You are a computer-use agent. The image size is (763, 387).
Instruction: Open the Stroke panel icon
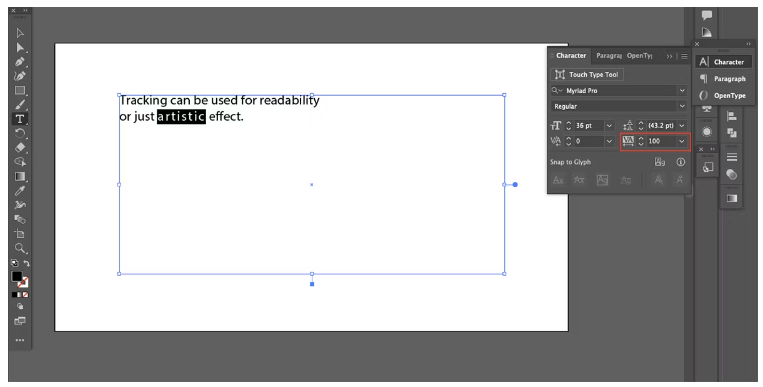[x=731, y=157]
